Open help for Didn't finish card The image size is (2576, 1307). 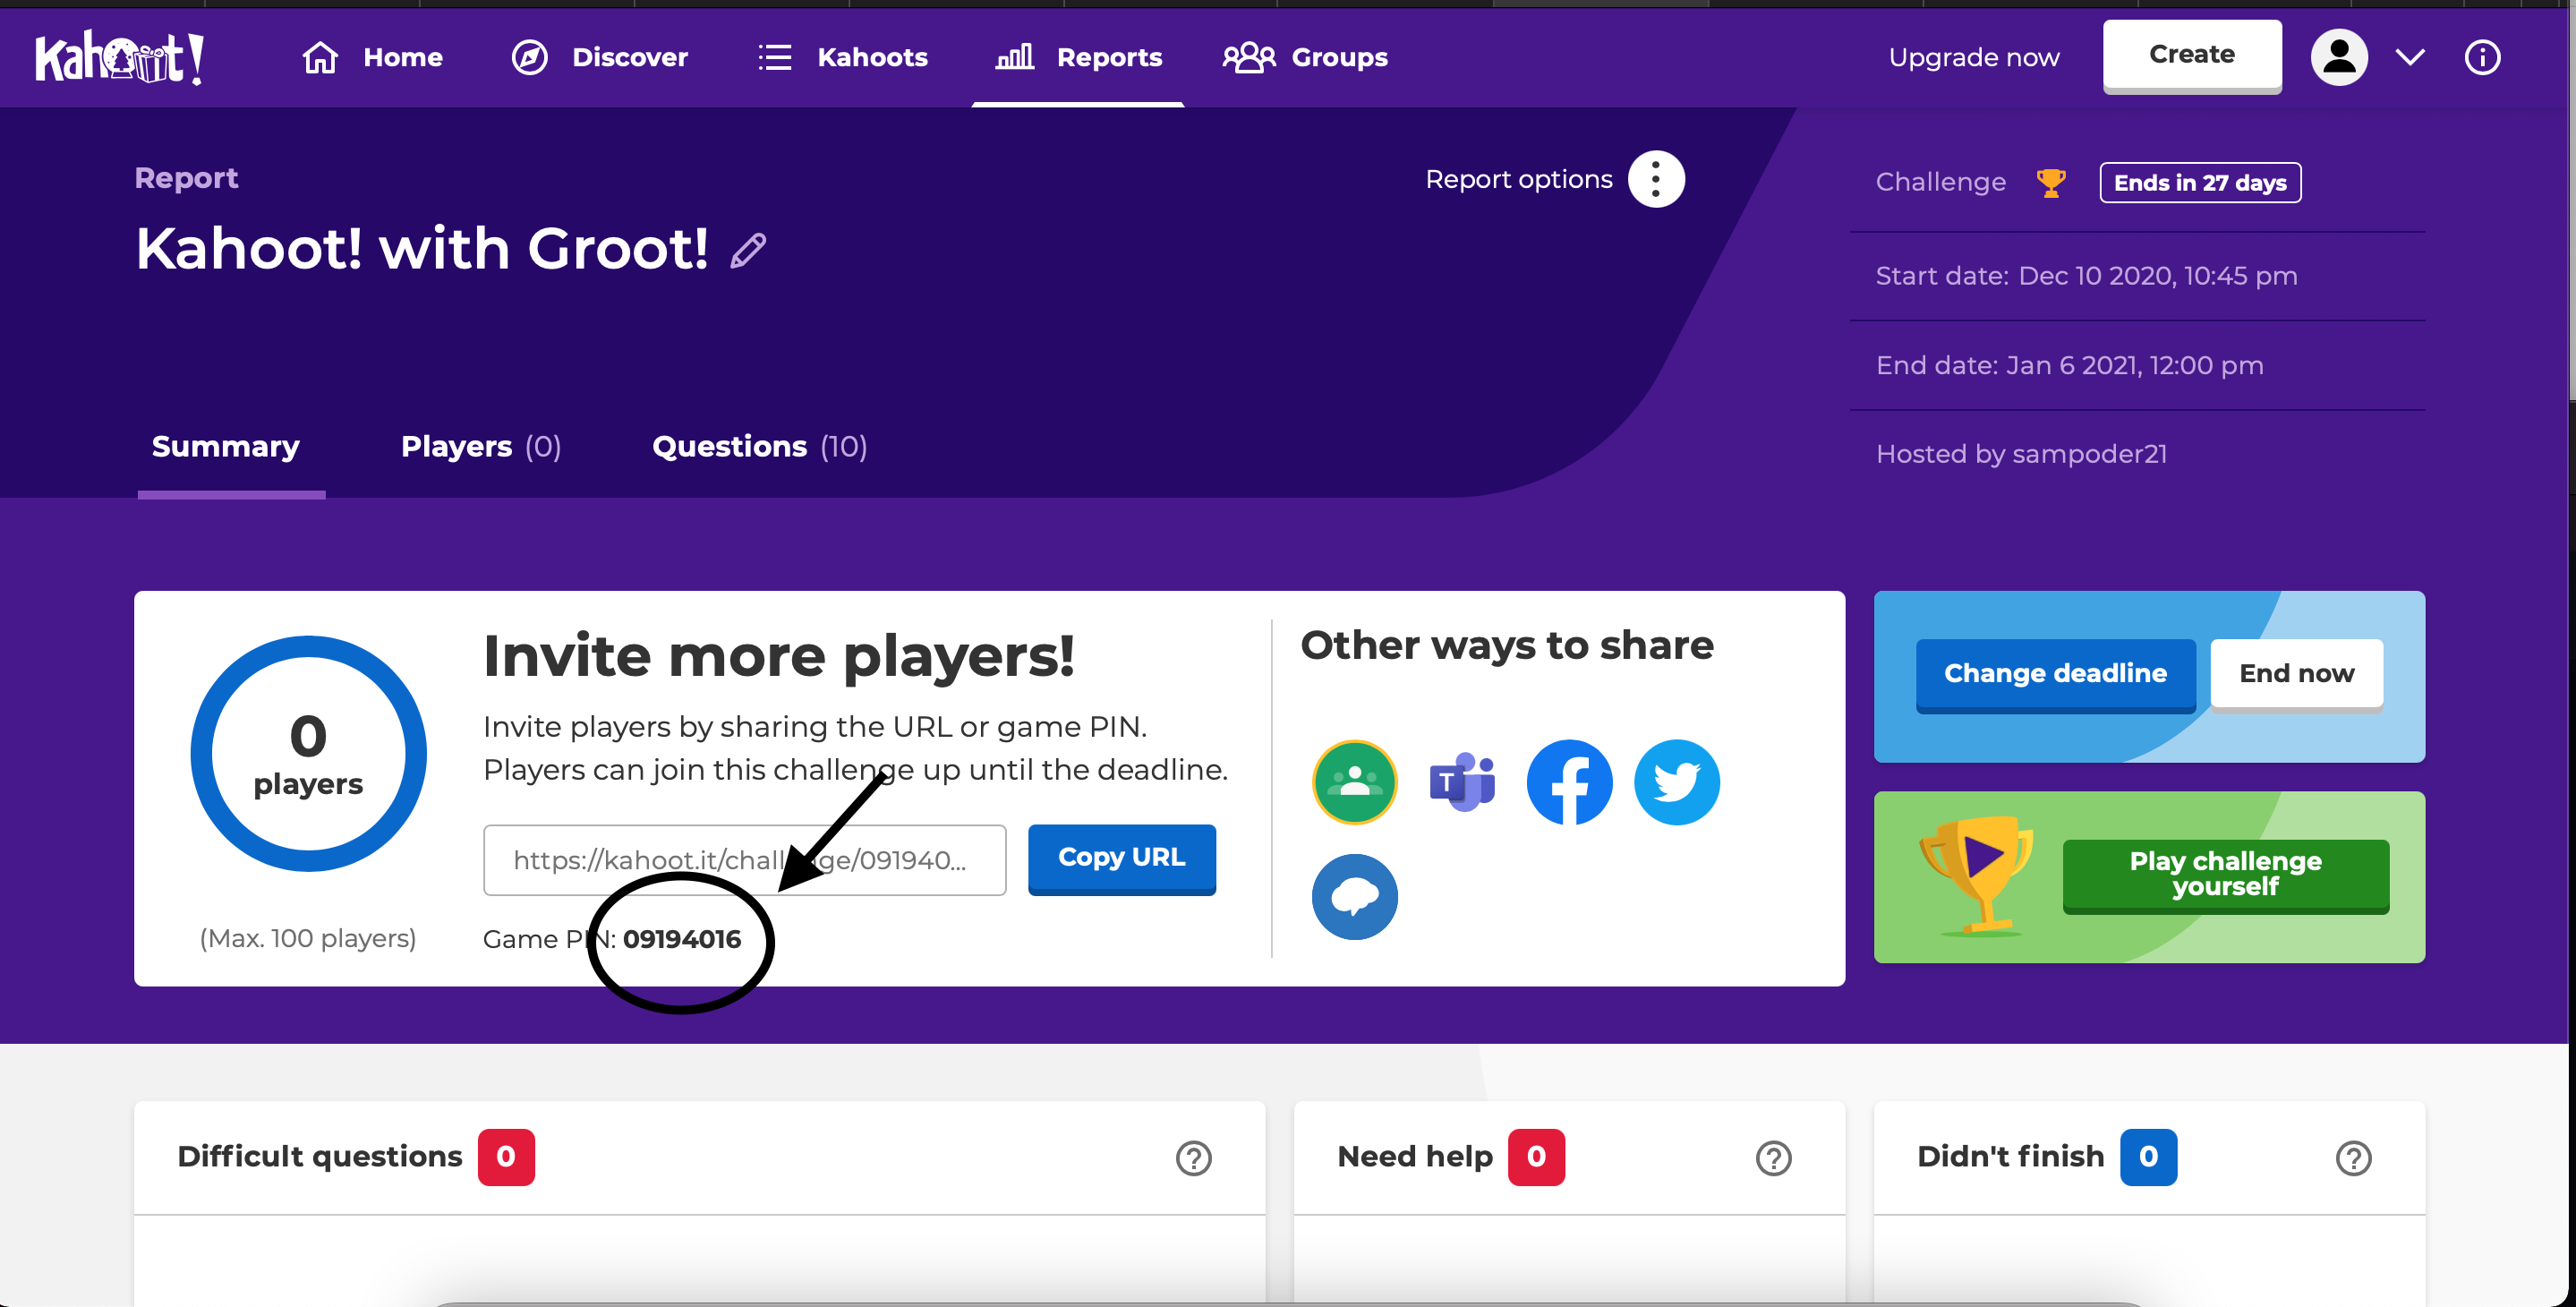[2353, 1158]
